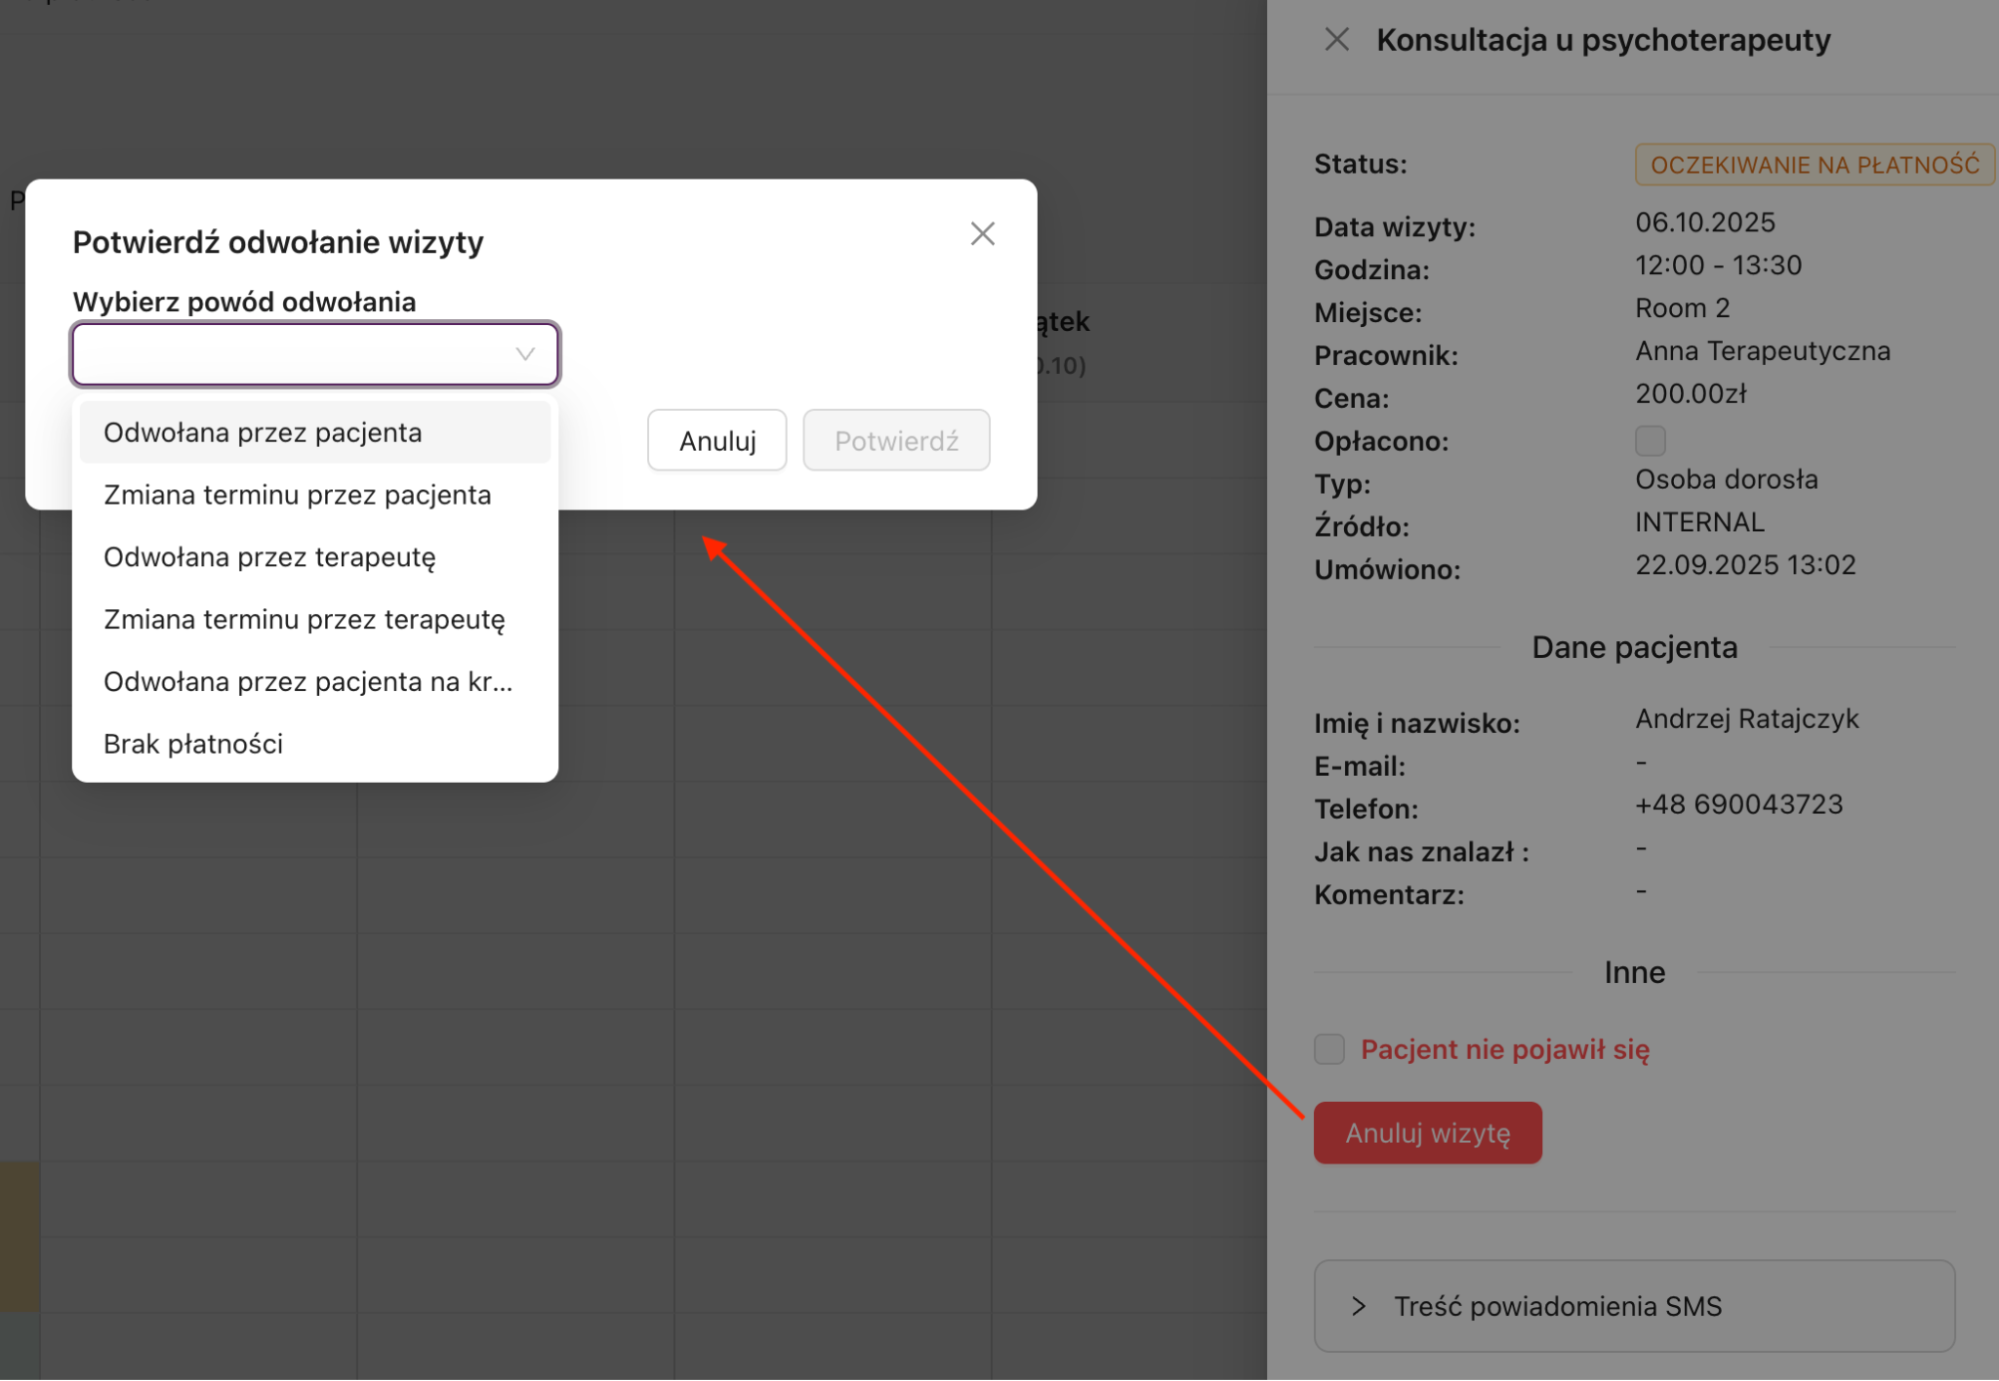The height and width of the screenshot is (1381, 1999).
Task: Click the Potwierdź button
Action: (x=895, y=441)
